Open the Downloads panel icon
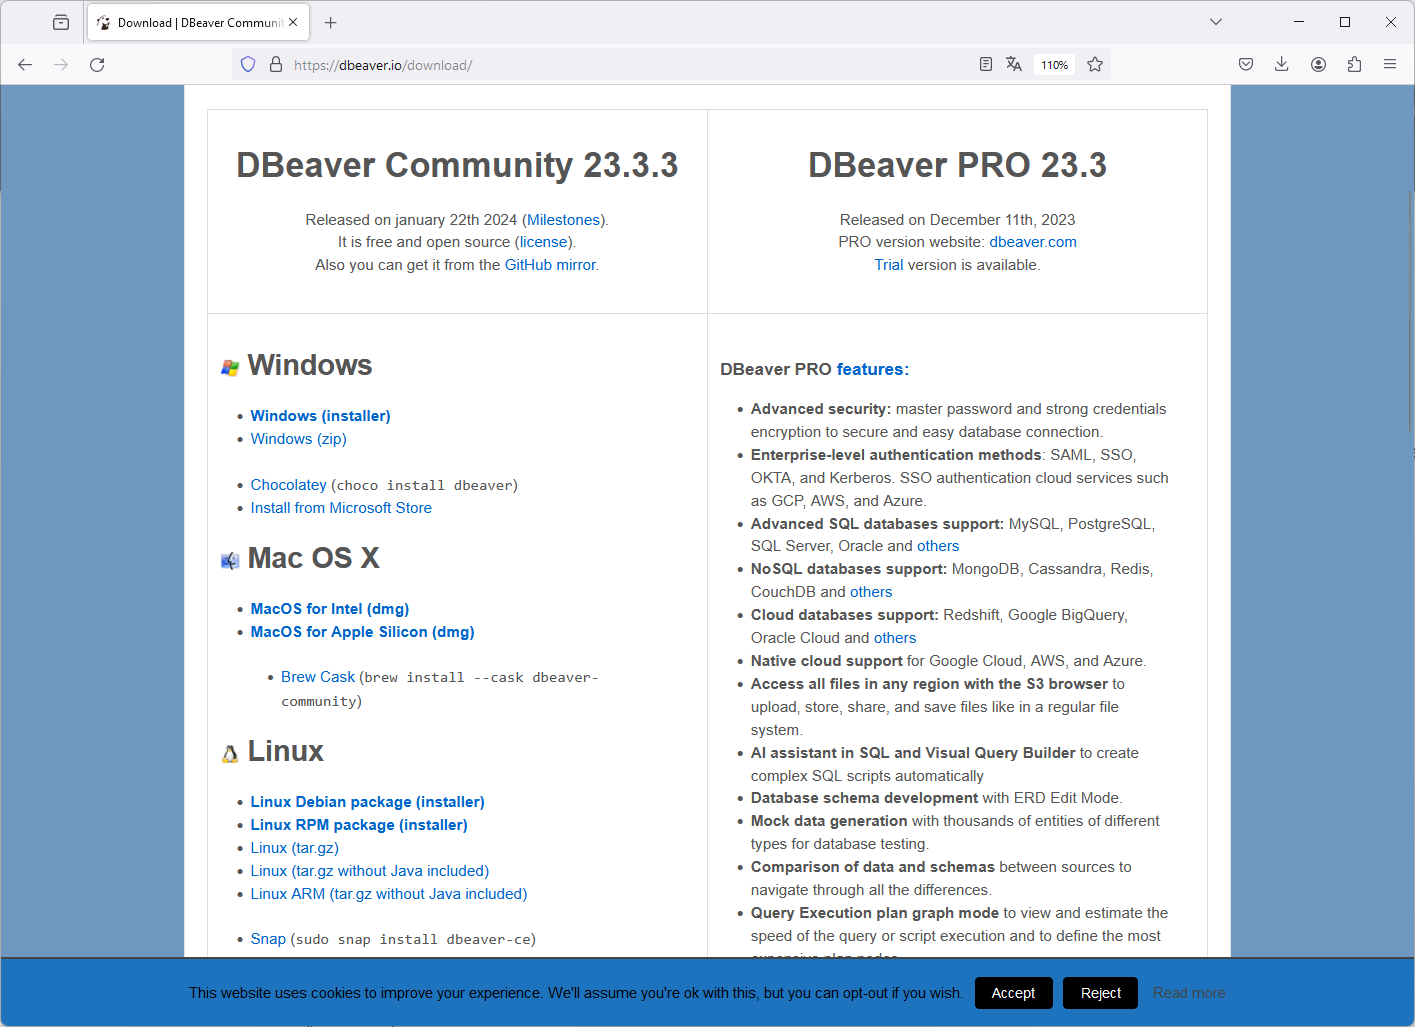 click(1281, 65)
